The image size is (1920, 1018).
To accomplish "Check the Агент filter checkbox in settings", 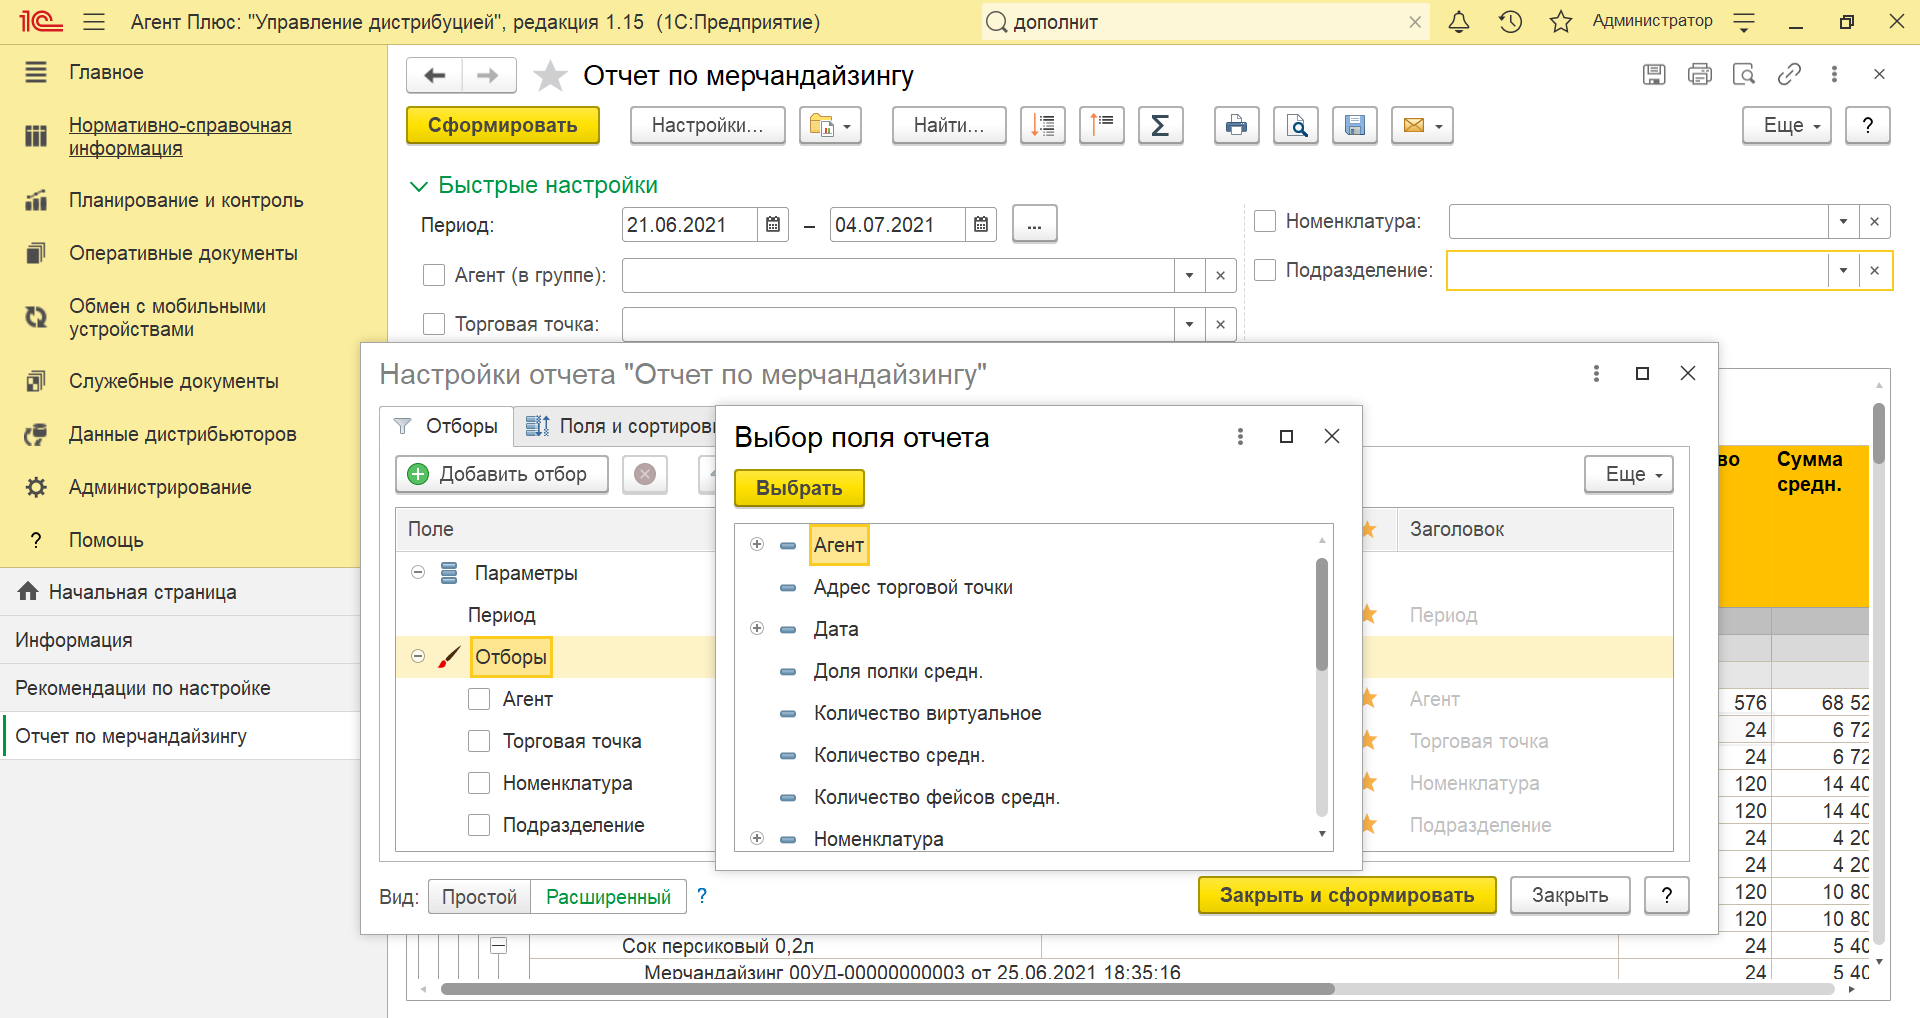I will (x=479, y=699).
